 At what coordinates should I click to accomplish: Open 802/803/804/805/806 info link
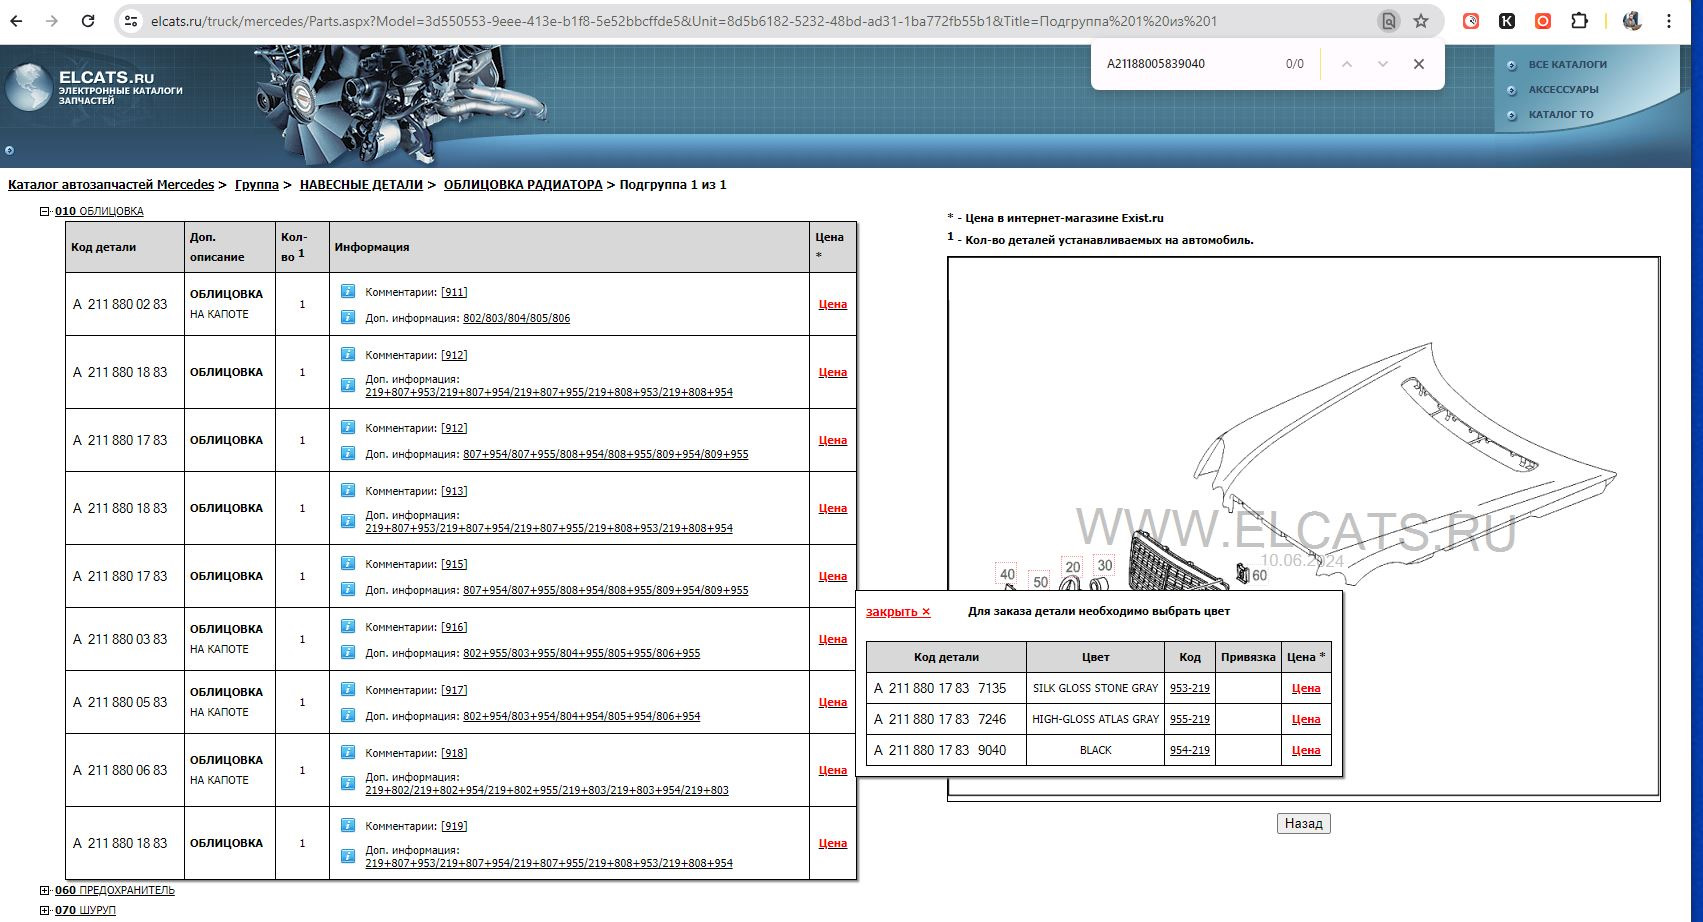517,318
